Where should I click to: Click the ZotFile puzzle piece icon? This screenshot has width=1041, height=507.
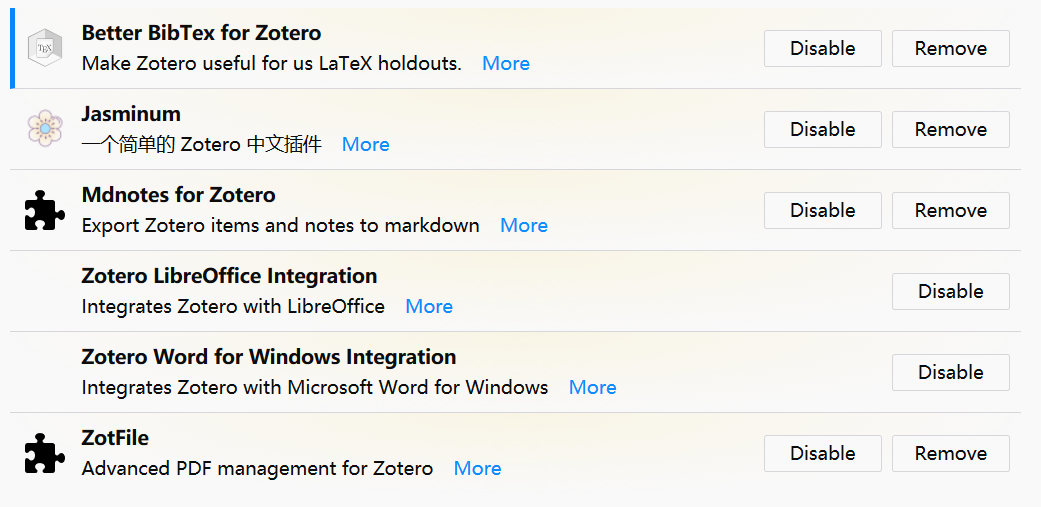click(x=44, y=453)
